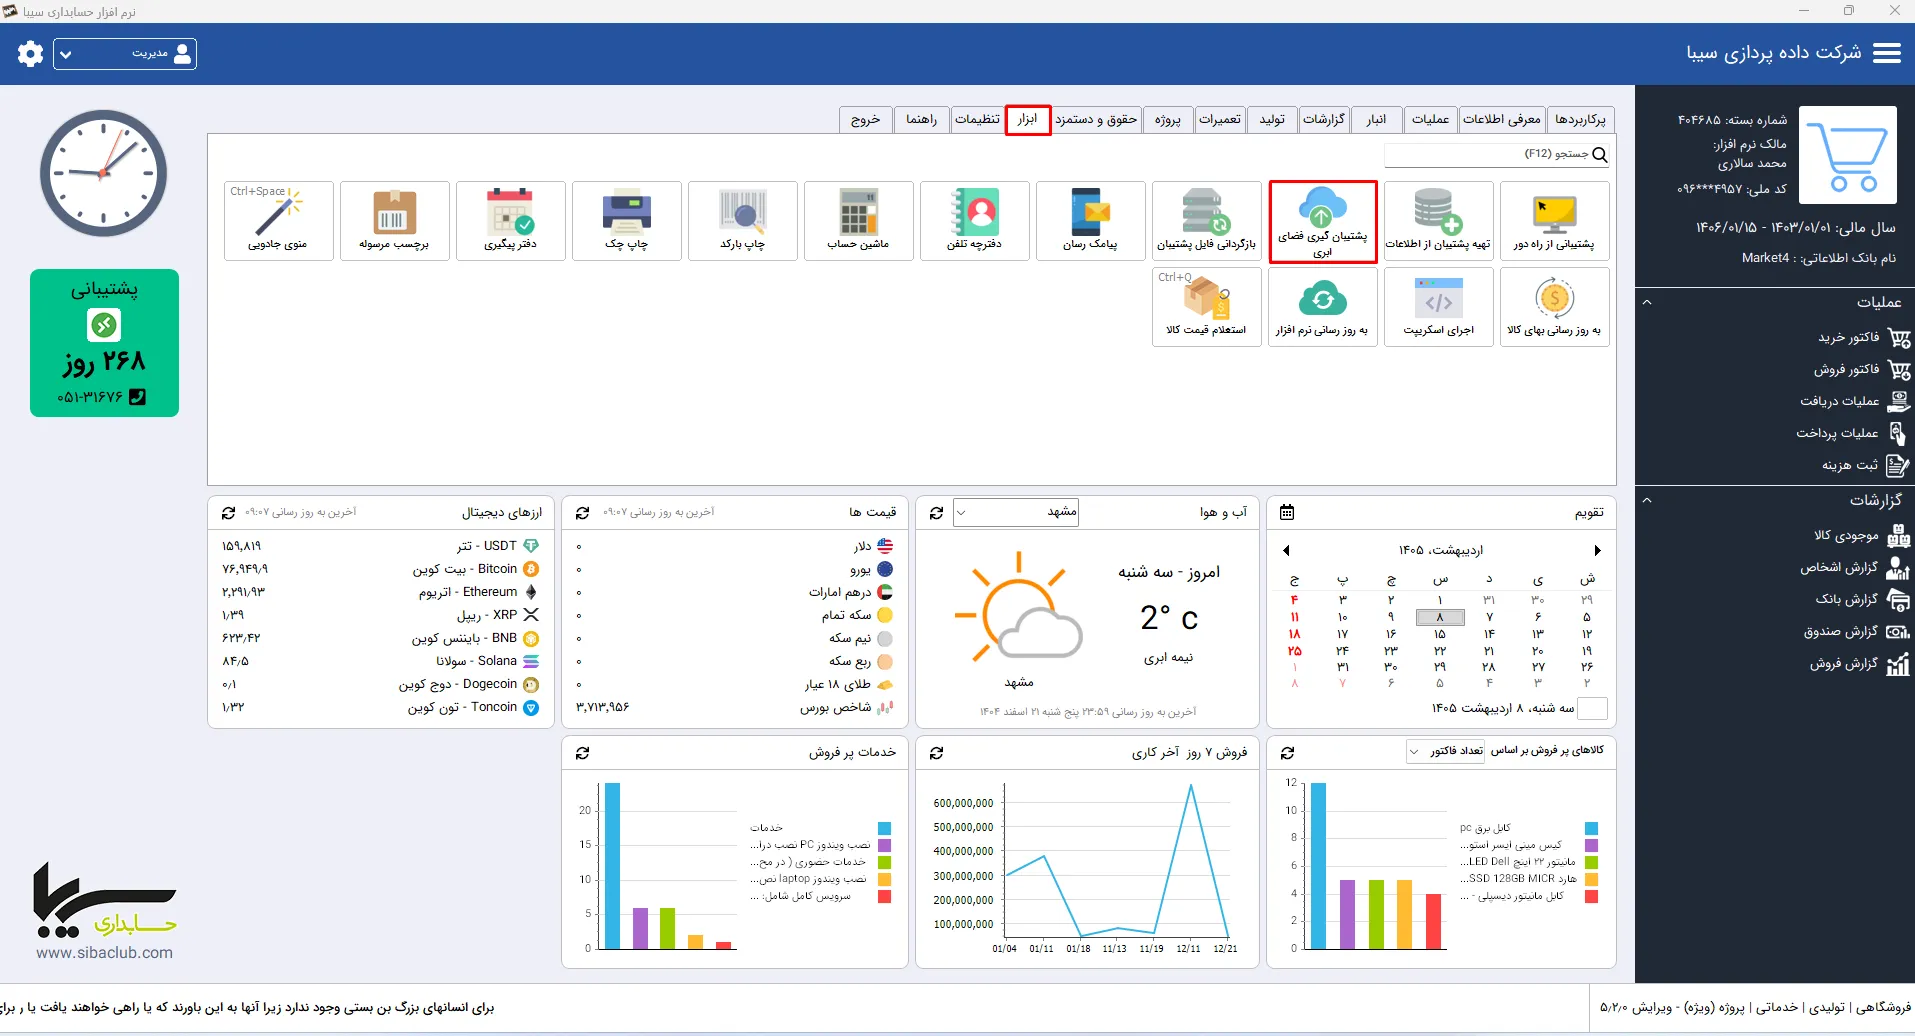Expand the مدیریت user dropdown

coord(125,54)
